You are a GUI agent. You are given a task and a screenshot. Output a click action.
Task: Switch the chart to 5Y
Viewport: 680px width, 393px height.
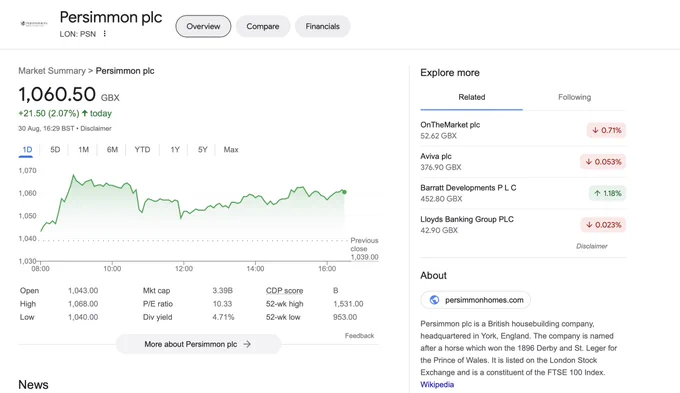coord(203,150)
